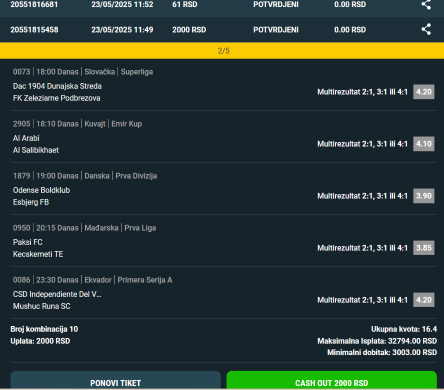
Task: Click the PONOVI TIKET button
Action: pos(115,381)
